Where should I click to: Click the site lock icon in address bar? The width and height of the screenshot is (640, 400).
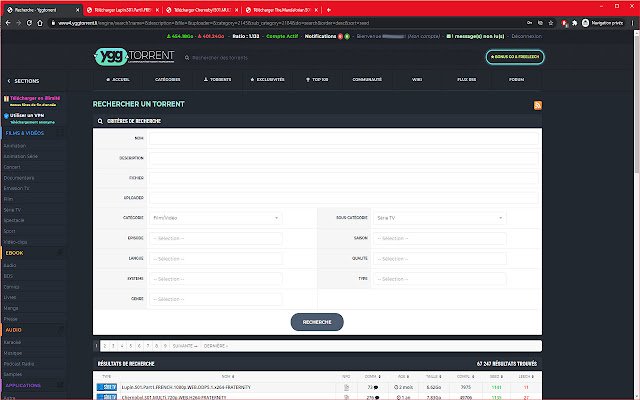click(x=53, y=23)
